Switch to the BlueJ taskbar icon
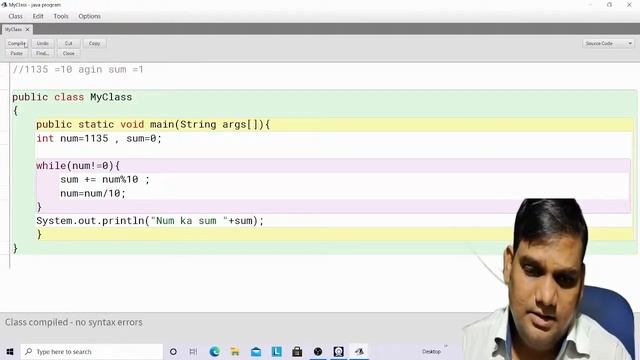Screen dimensions: 640x360 (x=359, y=351)
